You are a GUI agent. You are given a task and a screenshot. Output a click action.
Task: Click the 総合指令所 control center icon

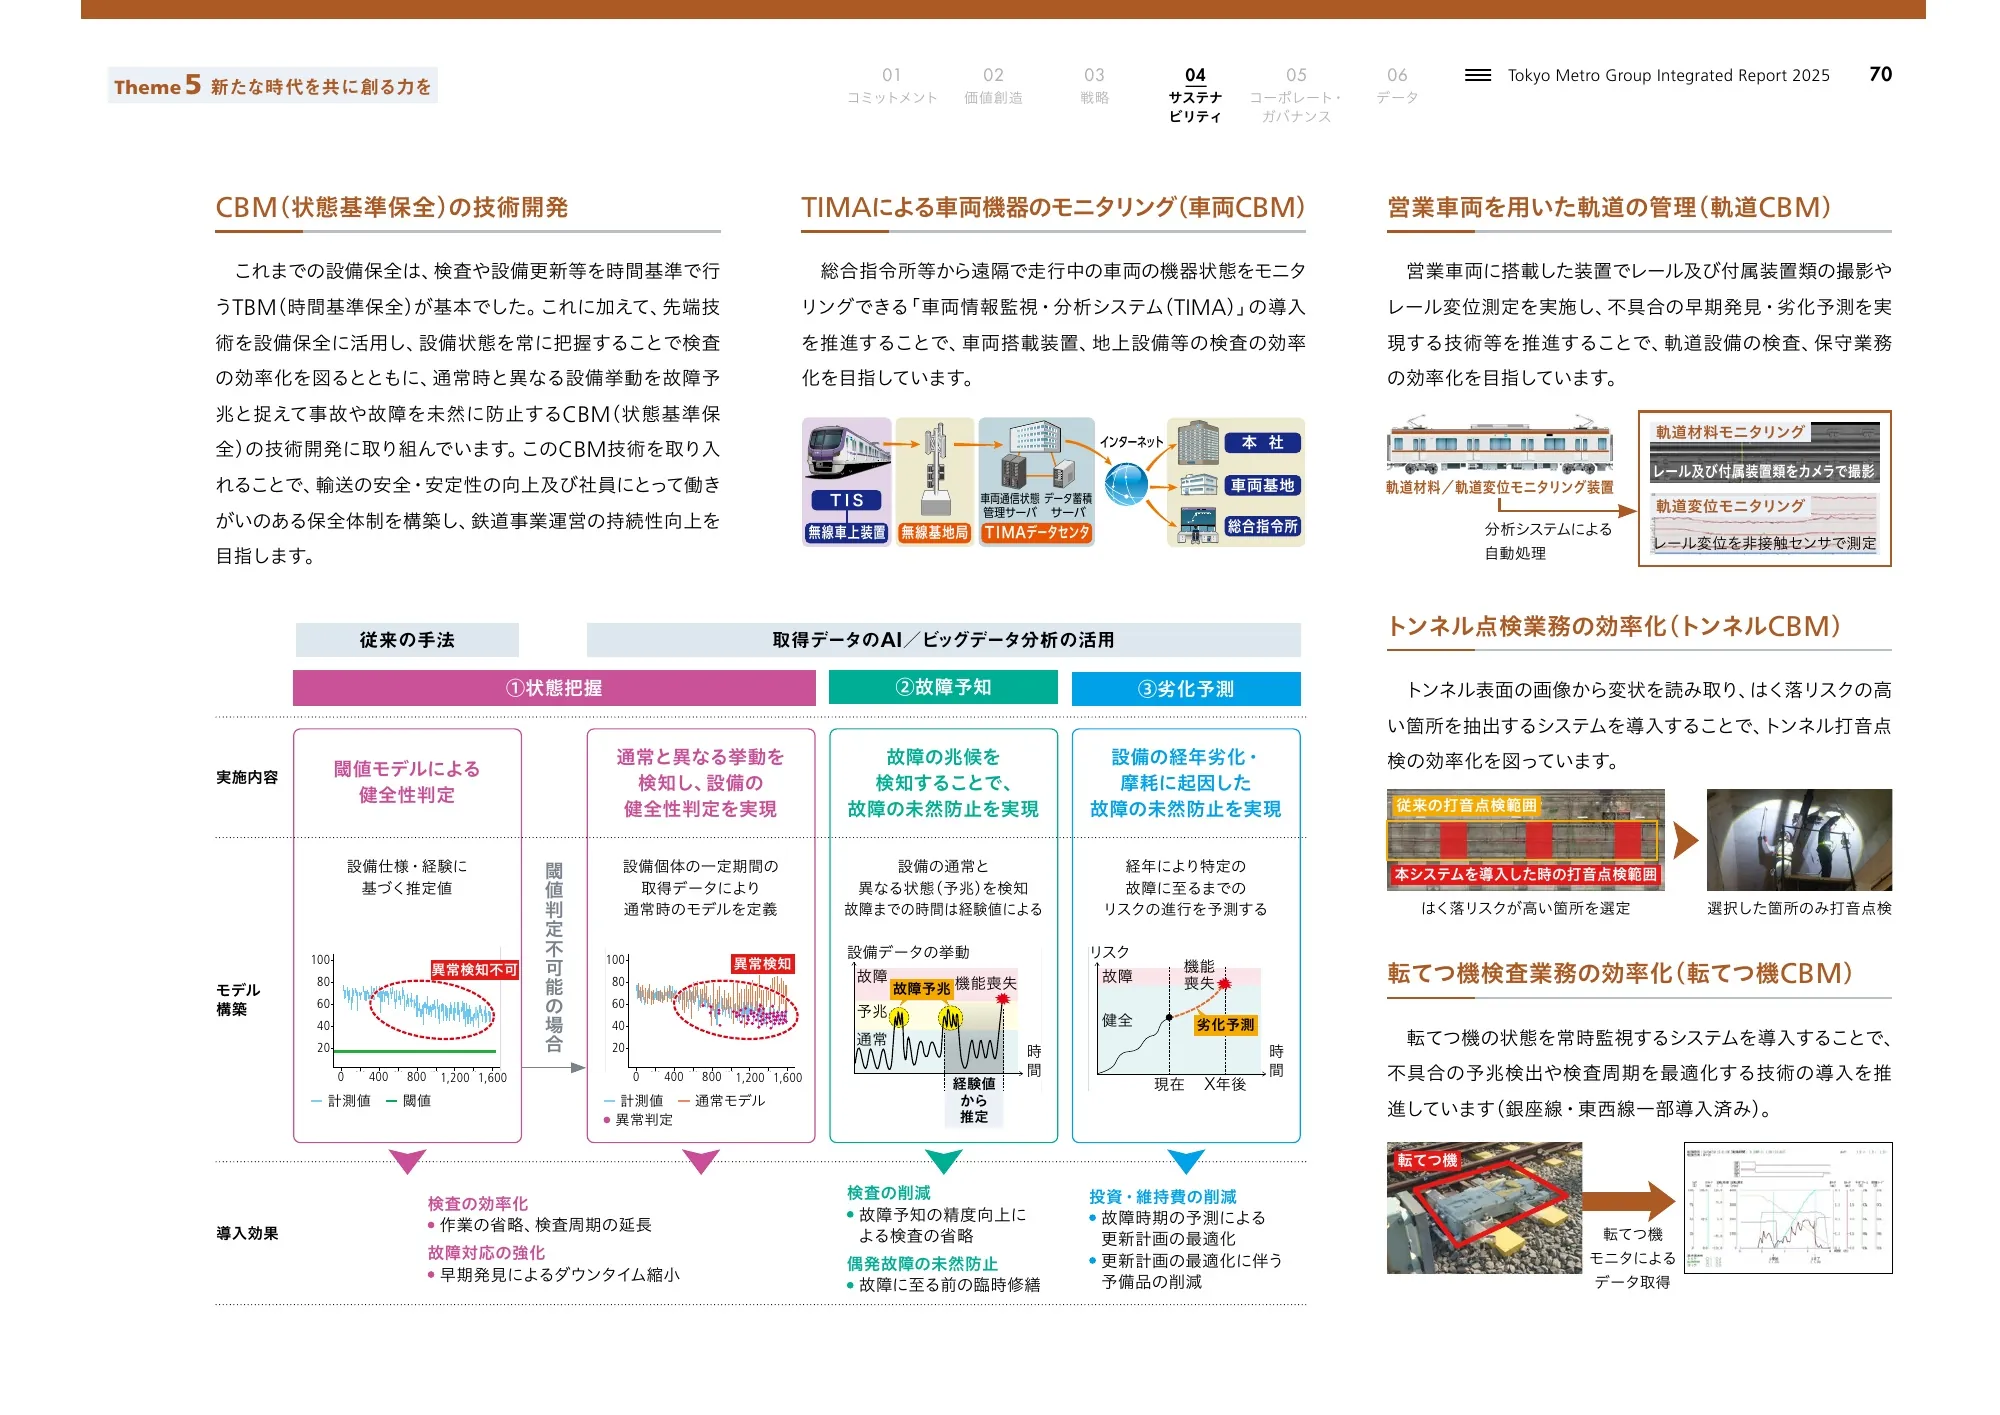[1197, 525]
